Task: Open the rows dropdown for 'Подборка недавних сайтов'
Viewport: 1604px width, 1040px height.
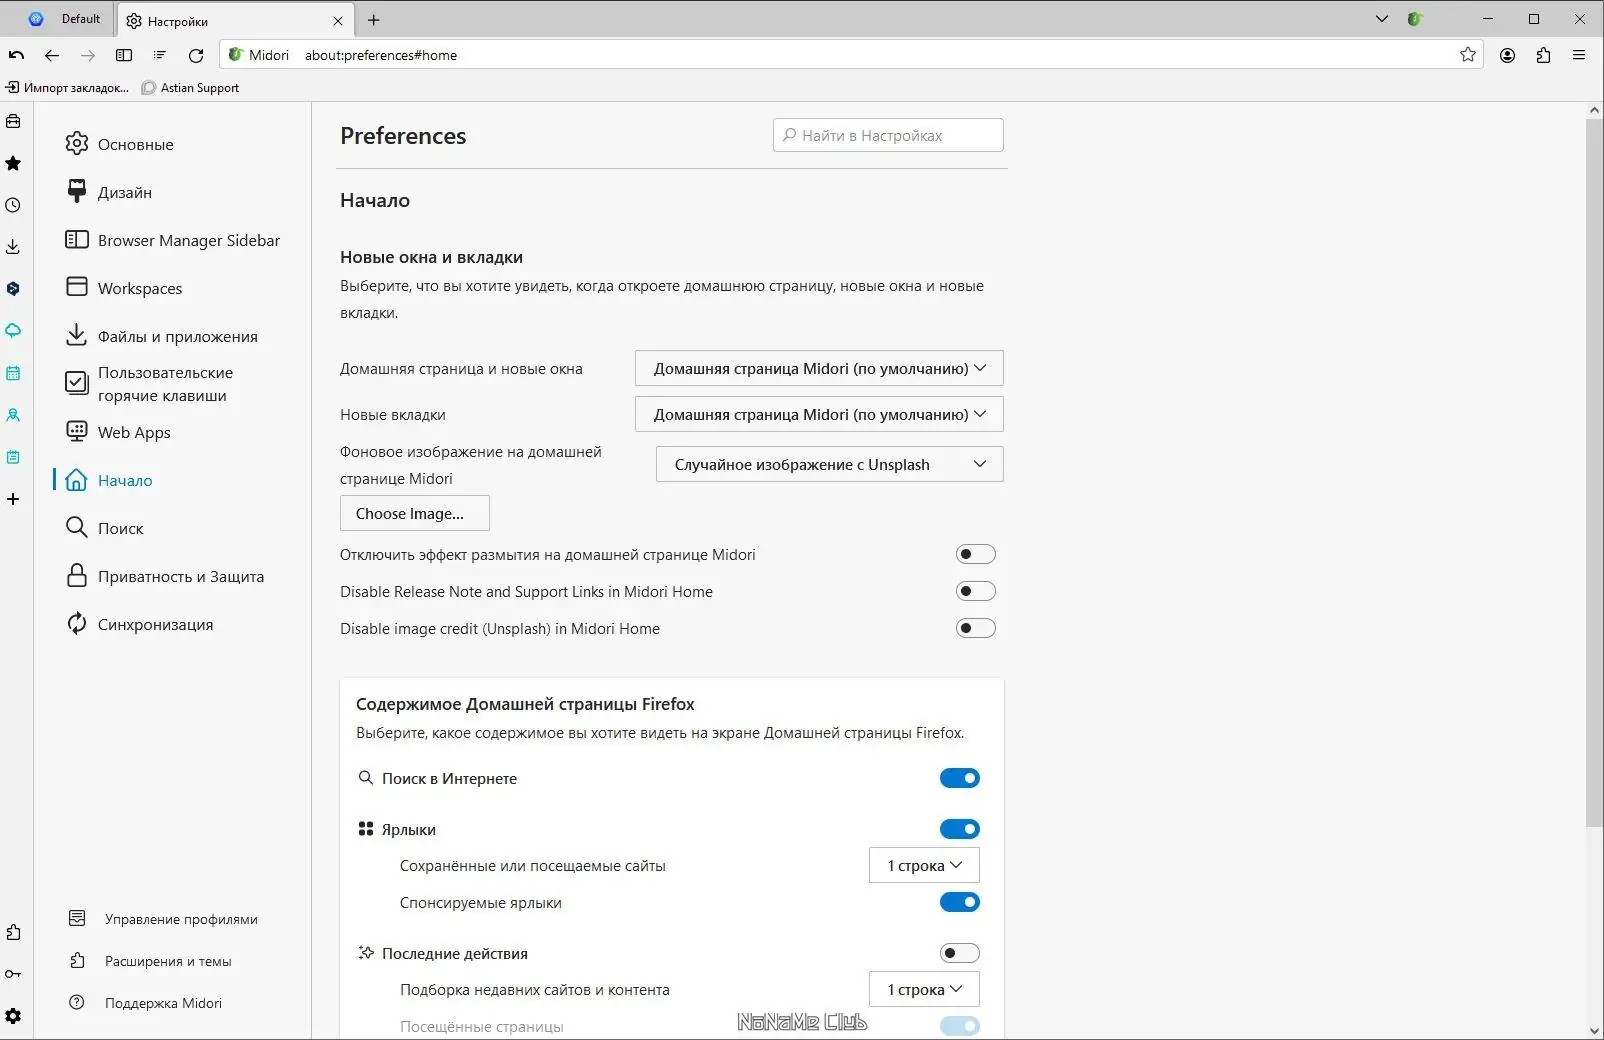Action: [924, 989]
